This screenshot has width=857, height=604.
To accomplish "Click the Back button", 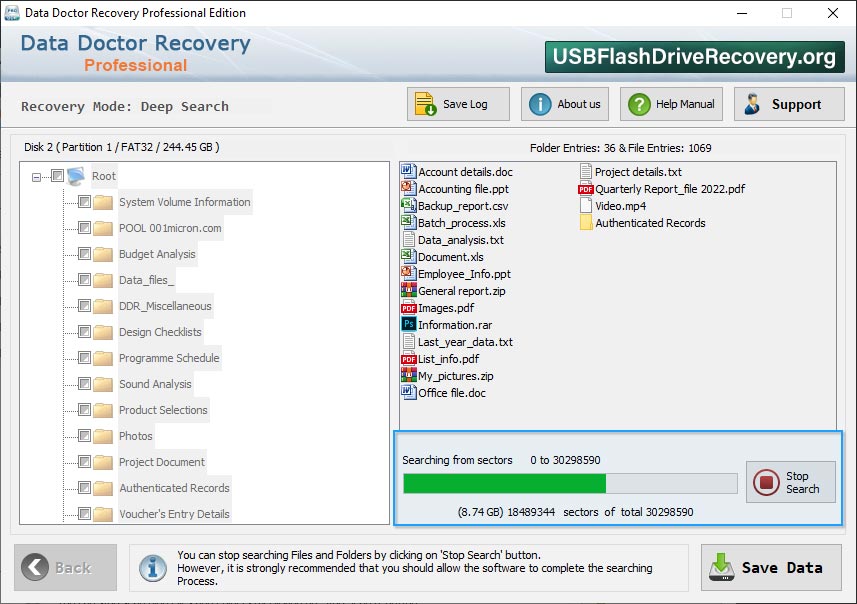I will click(x=66, y=567).
